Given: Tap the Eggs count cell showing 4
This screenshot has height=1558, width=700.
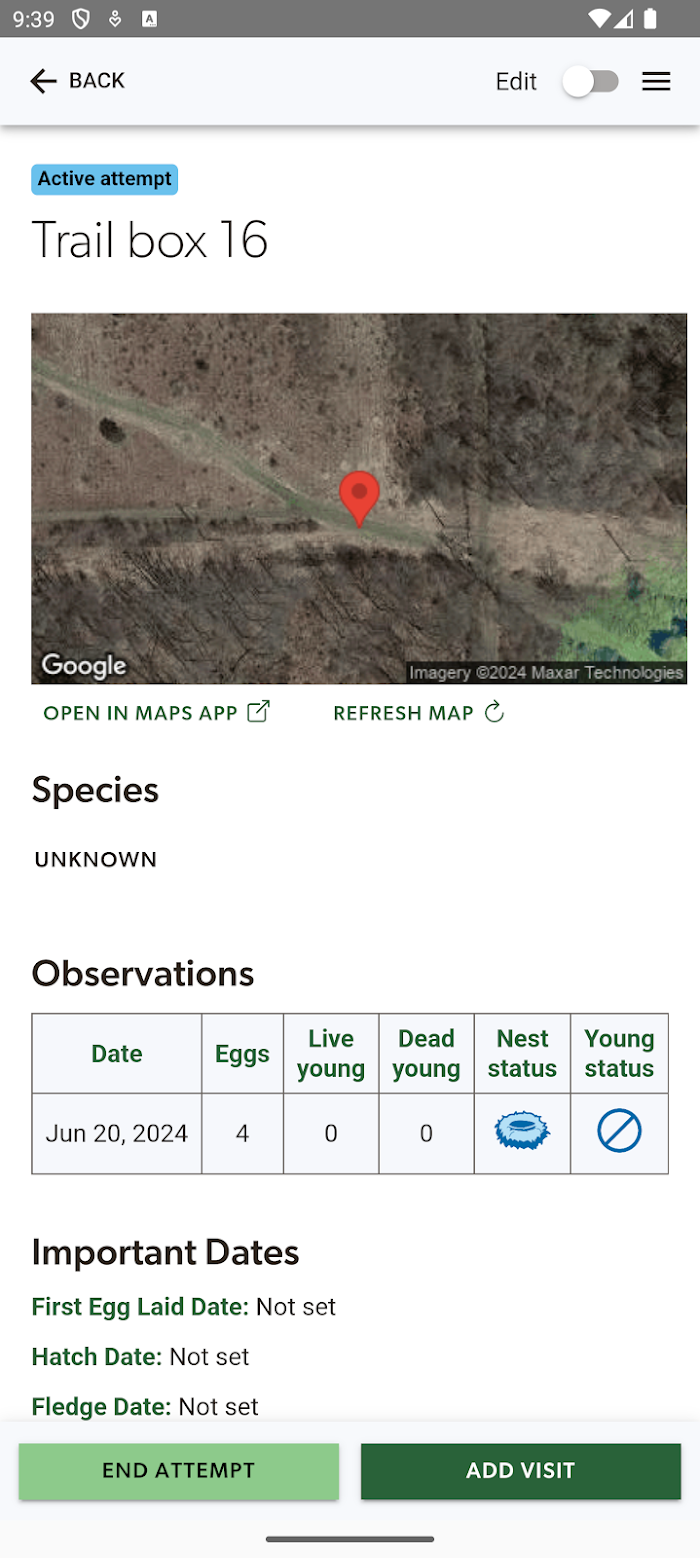Looking at the screenshot, I should coord(242,1133).
